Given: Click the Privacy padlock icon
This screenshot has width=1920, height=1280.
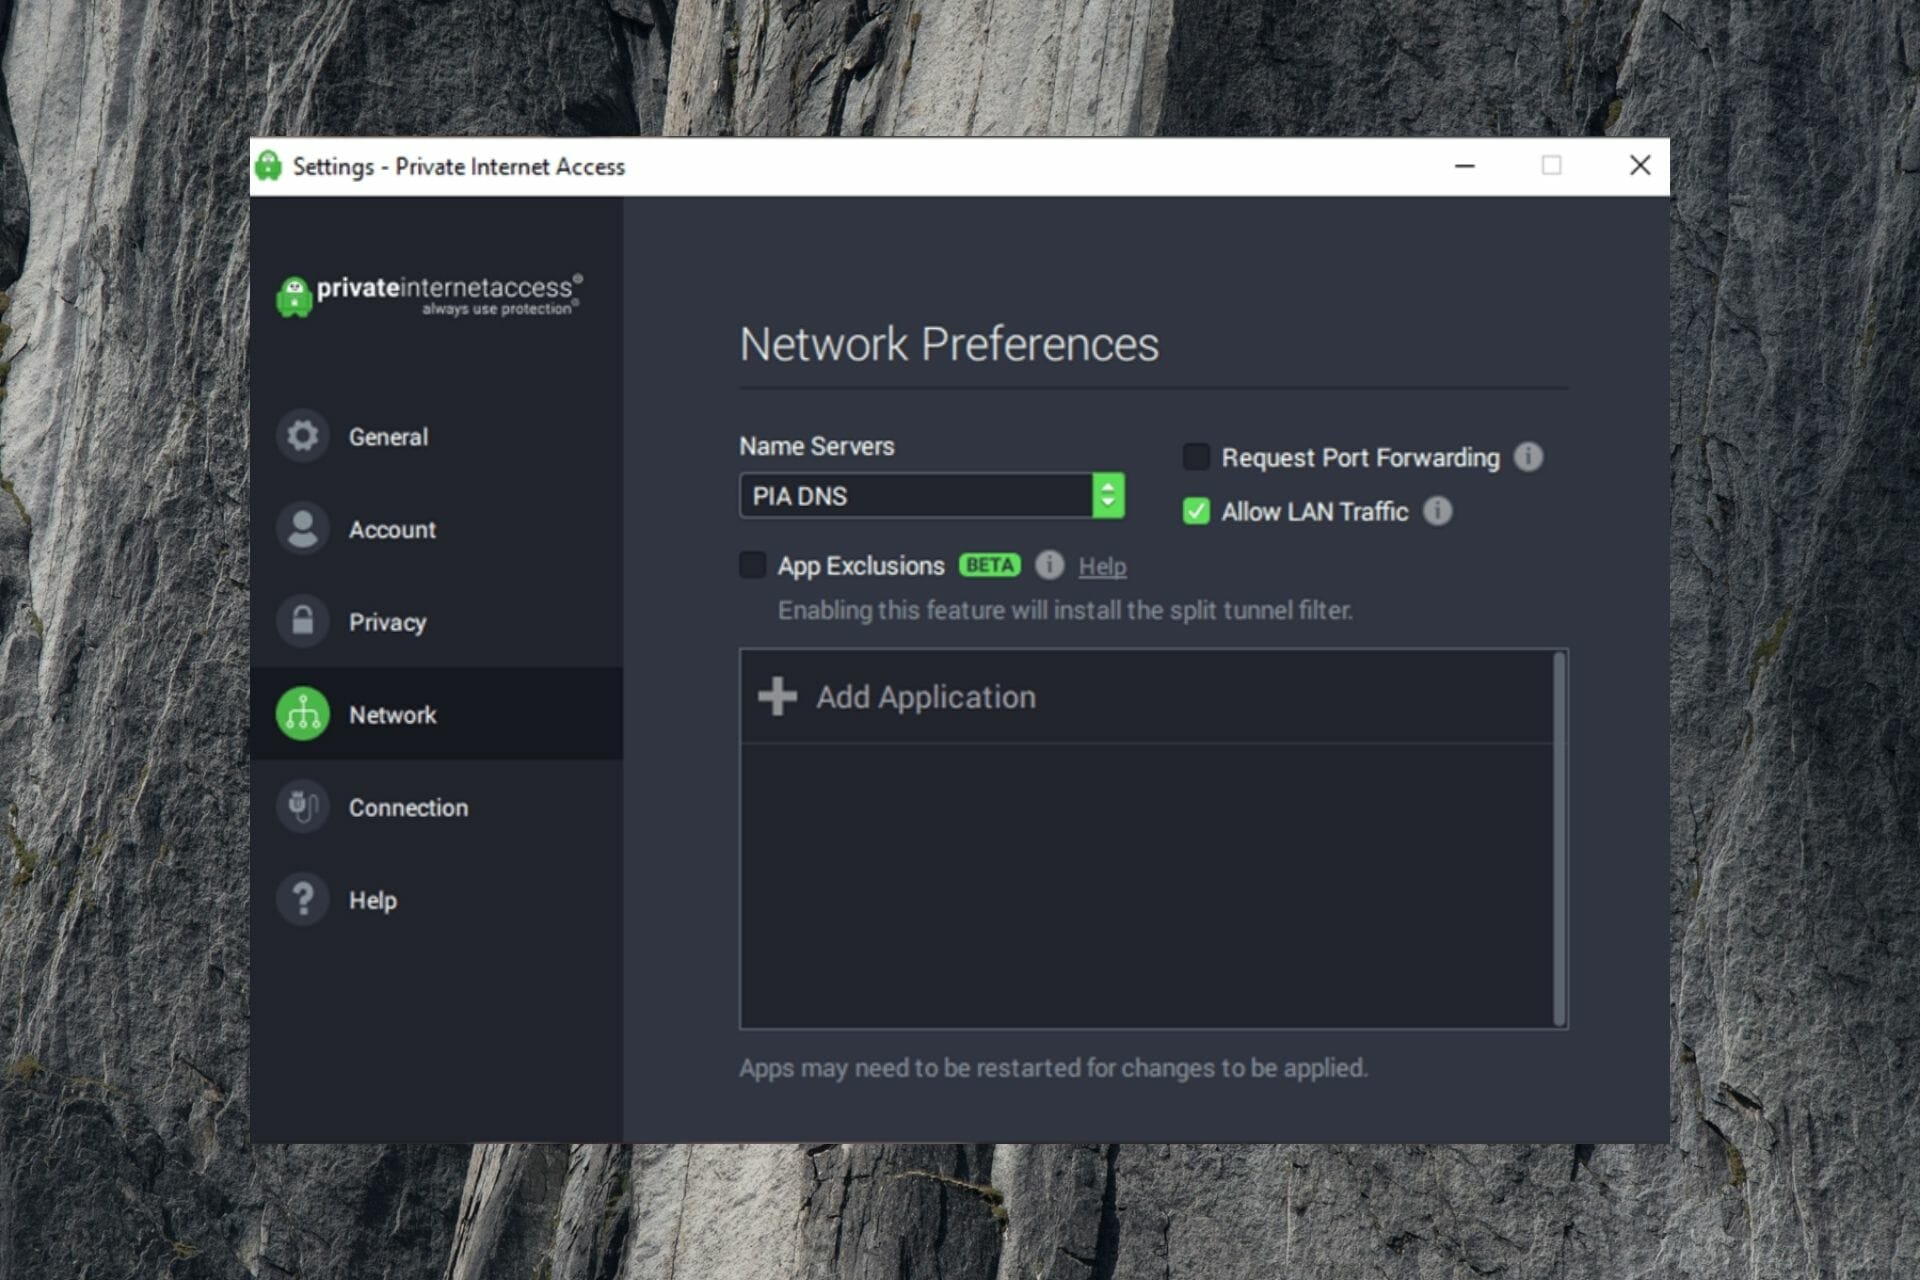Looking at the screenshot, I should [302, 621].
